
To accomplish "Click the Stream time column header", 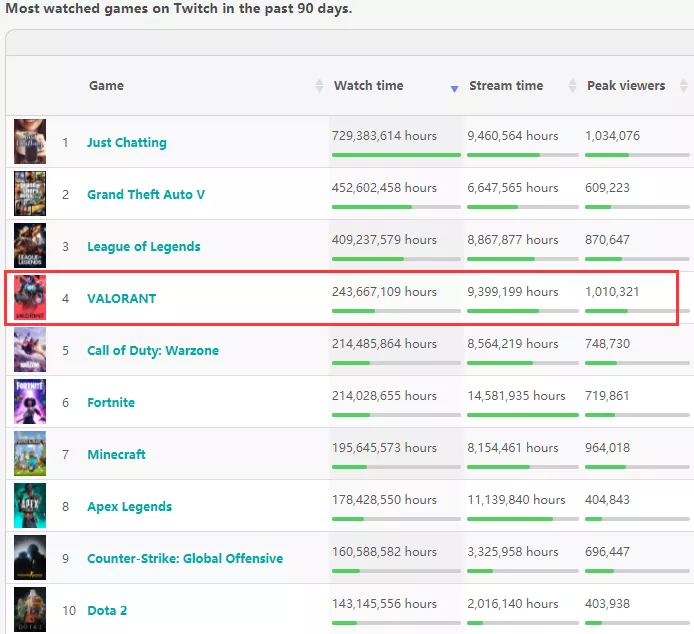I will point(506,85).
